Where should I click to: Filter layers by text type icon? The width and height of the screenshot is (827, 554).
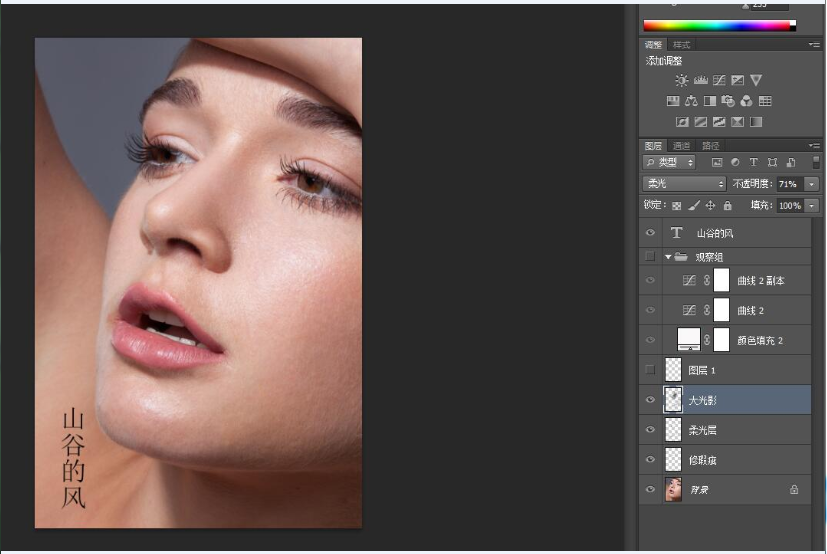pos(753,162)
